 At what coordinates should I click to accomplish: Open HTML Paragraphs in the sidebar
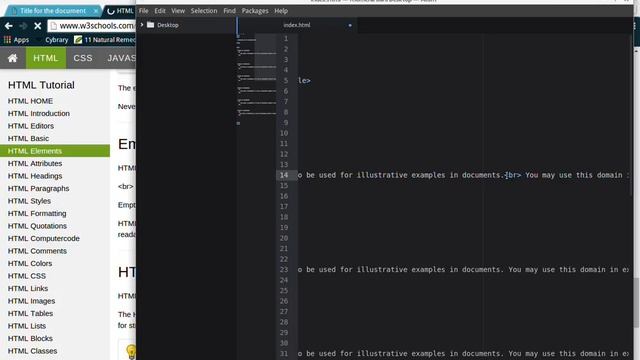(x=38, y=189)
